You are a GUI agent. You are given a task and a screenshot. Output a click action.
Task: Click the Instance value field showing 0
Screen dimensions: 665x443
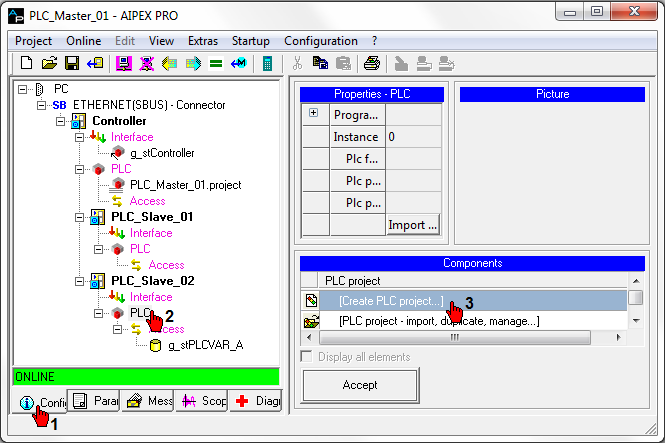(x=414, y=137)
